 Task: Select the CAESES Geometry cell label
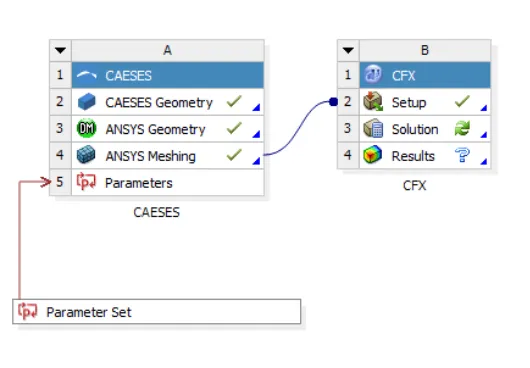tap(159, 102)
